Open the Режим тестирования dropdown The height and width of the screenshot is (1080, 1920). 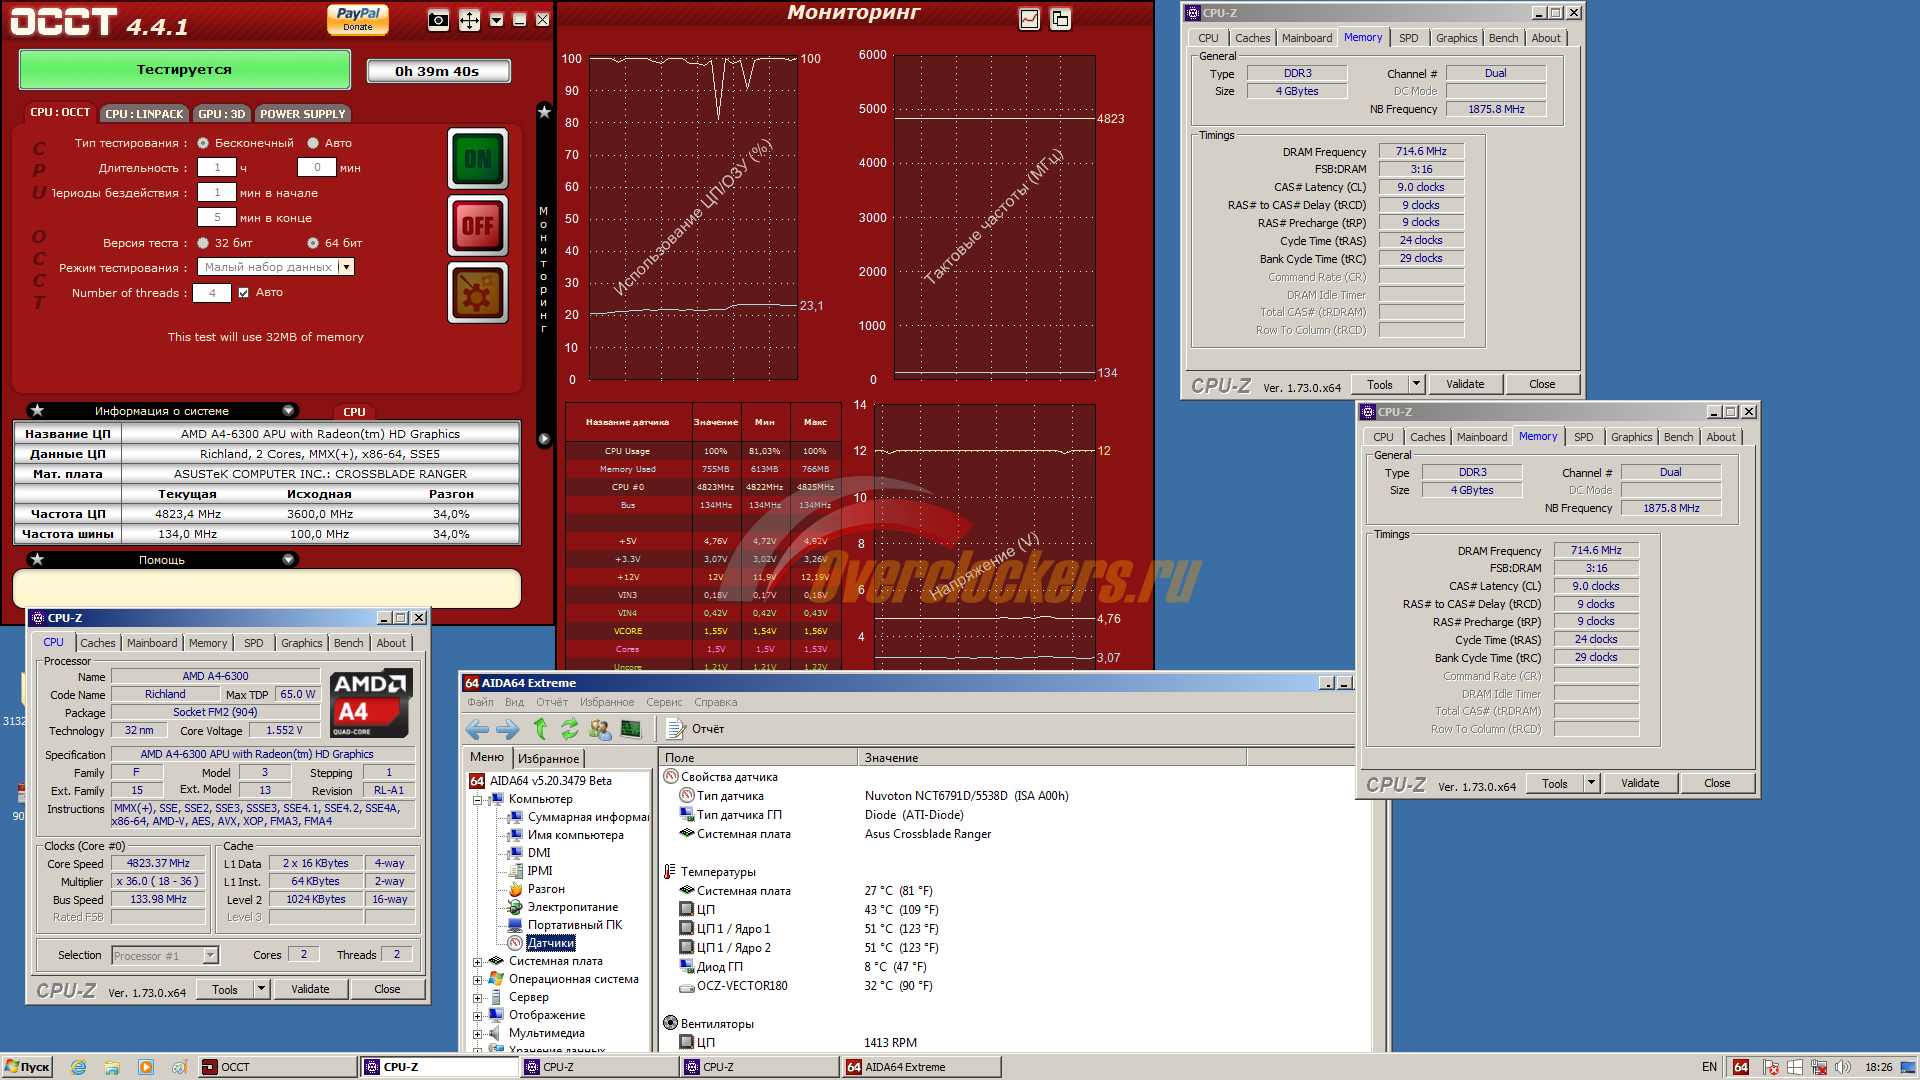tap(346, 267)
